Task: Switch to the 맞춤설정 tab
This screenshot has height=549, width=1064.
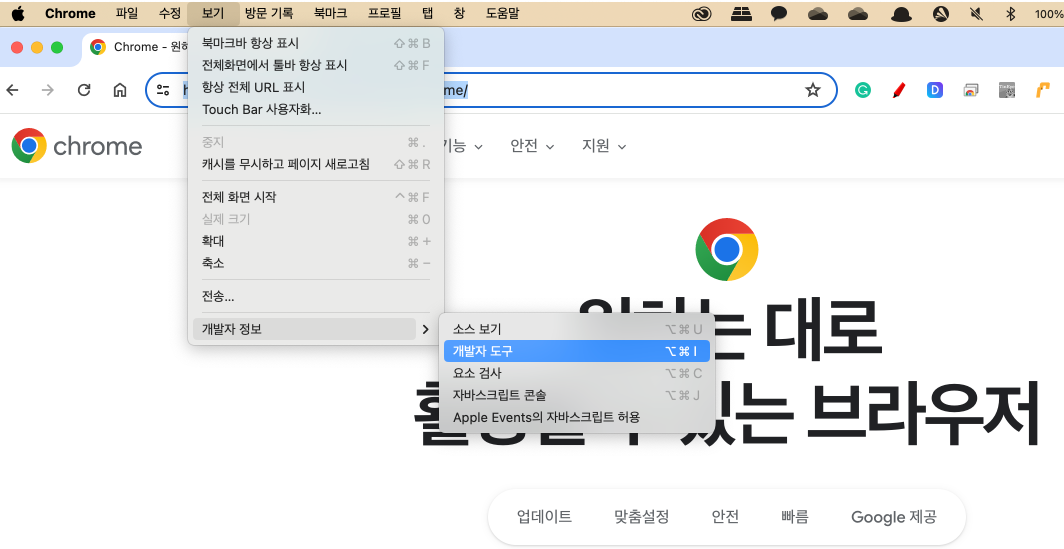Action: [x=641, y=517]
